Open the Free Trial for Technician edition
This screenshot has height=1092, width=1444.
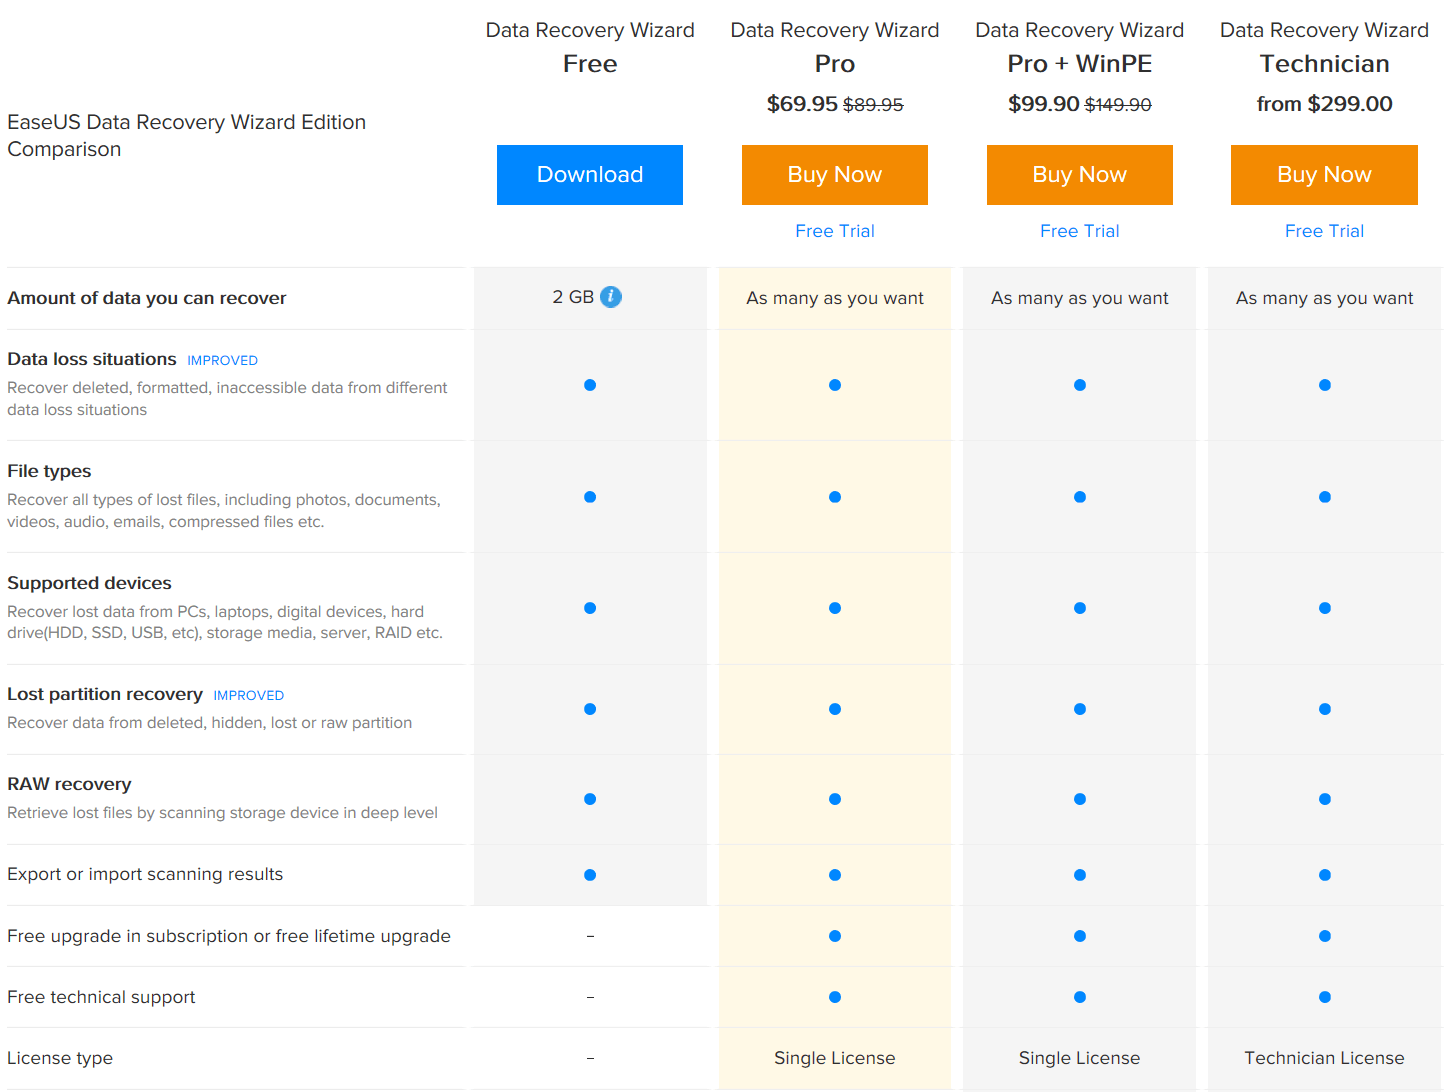[x=1324, y=231]
